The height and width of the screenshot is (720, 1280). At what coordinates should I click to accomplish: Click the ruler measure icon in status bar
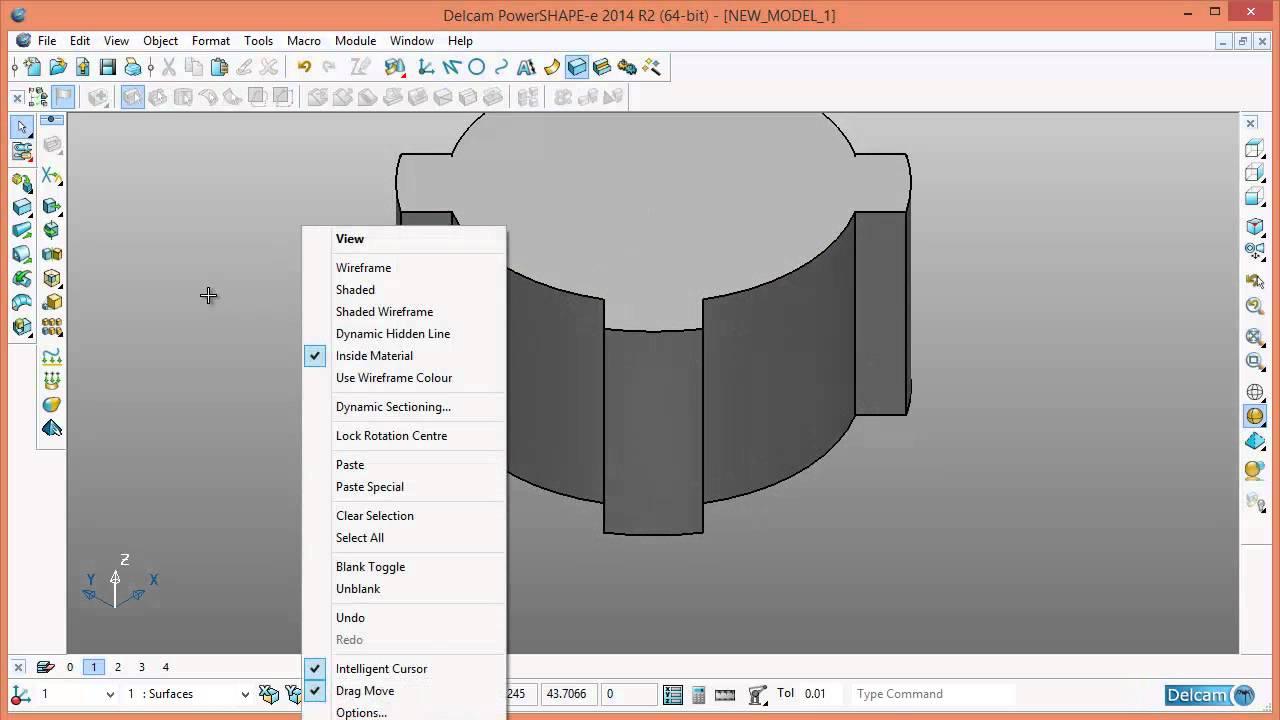click(x=725, y=694)
